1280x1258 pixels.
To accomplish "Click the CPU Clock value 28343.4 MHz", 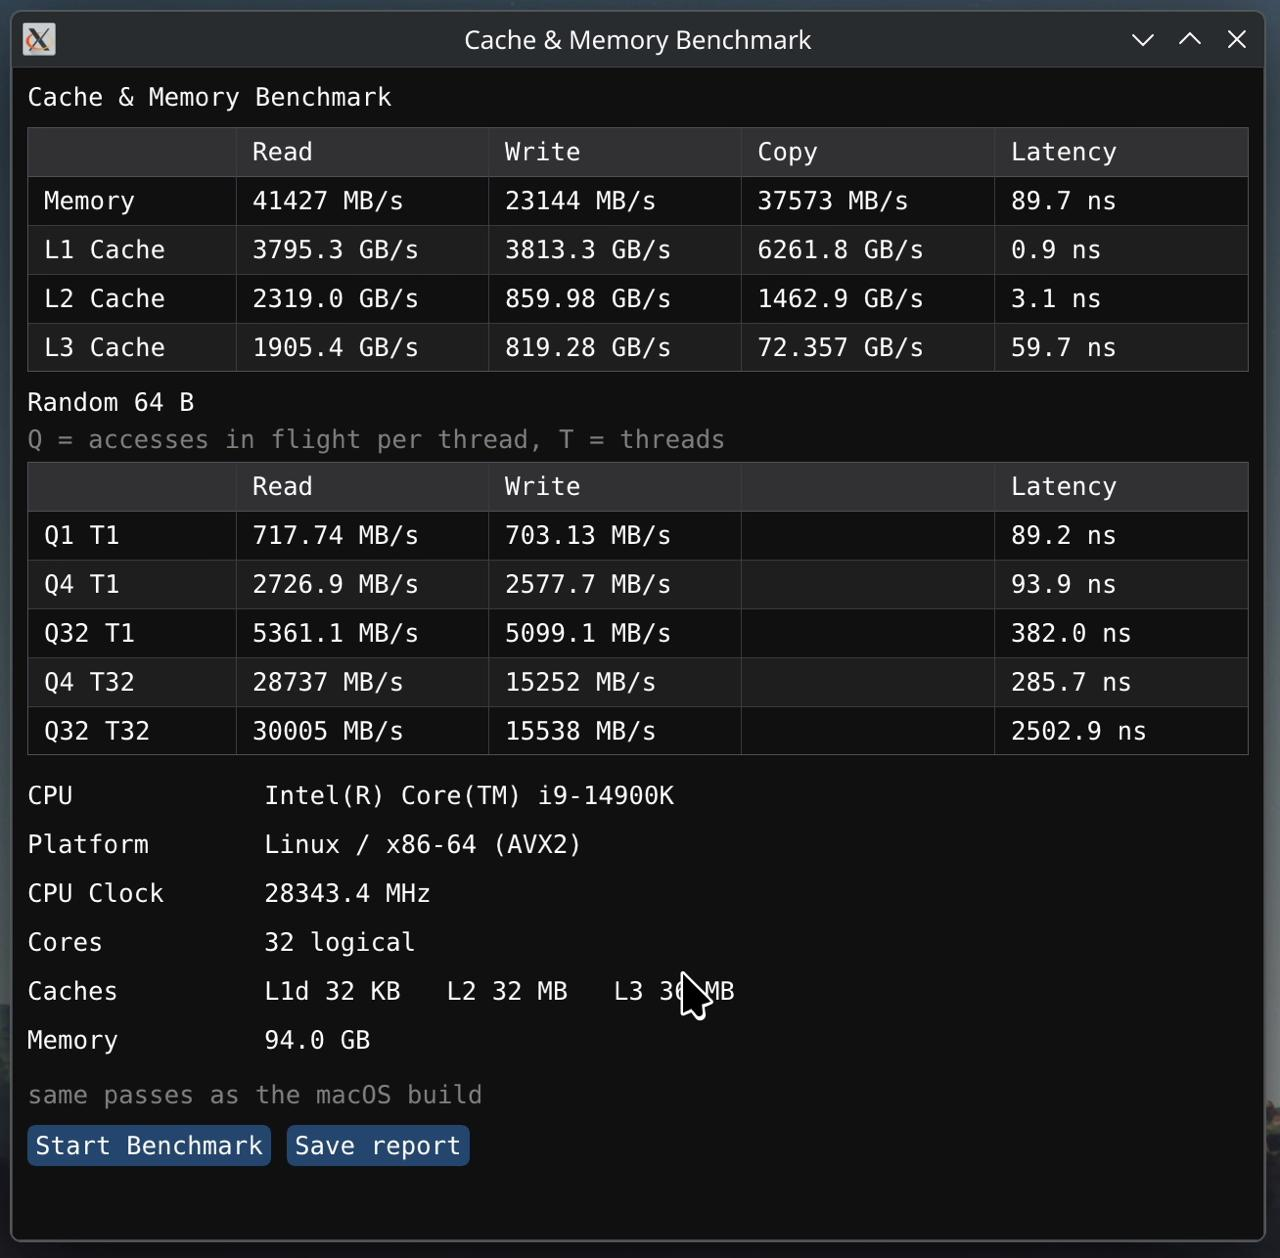I will pos(347,894).
